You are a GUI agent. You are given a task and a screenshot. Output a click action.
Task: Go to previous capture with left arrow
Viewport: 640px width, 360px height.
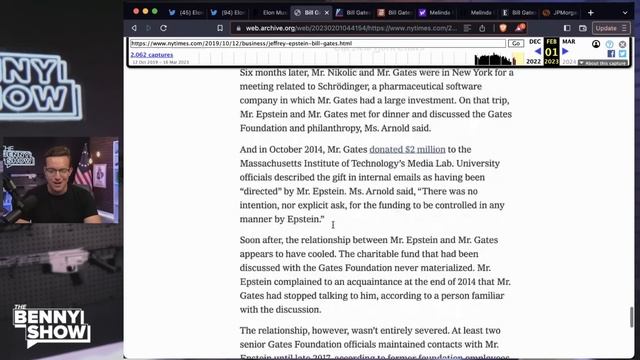[538, 51]
